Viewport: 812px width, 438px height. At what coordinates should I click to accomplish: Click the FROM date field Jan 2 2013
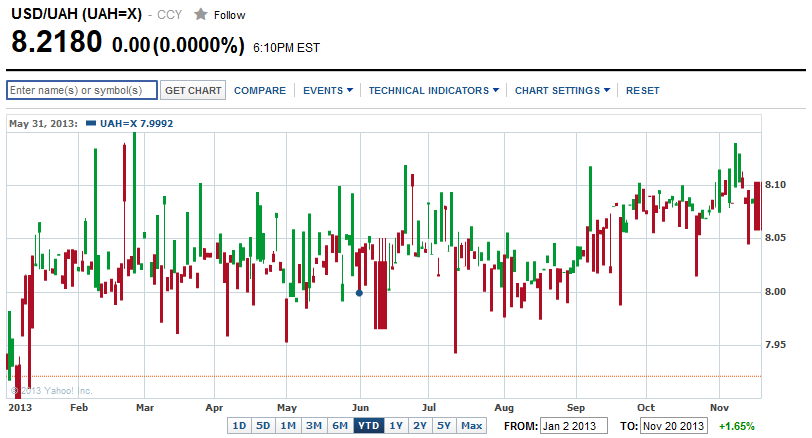click(574, 426)
